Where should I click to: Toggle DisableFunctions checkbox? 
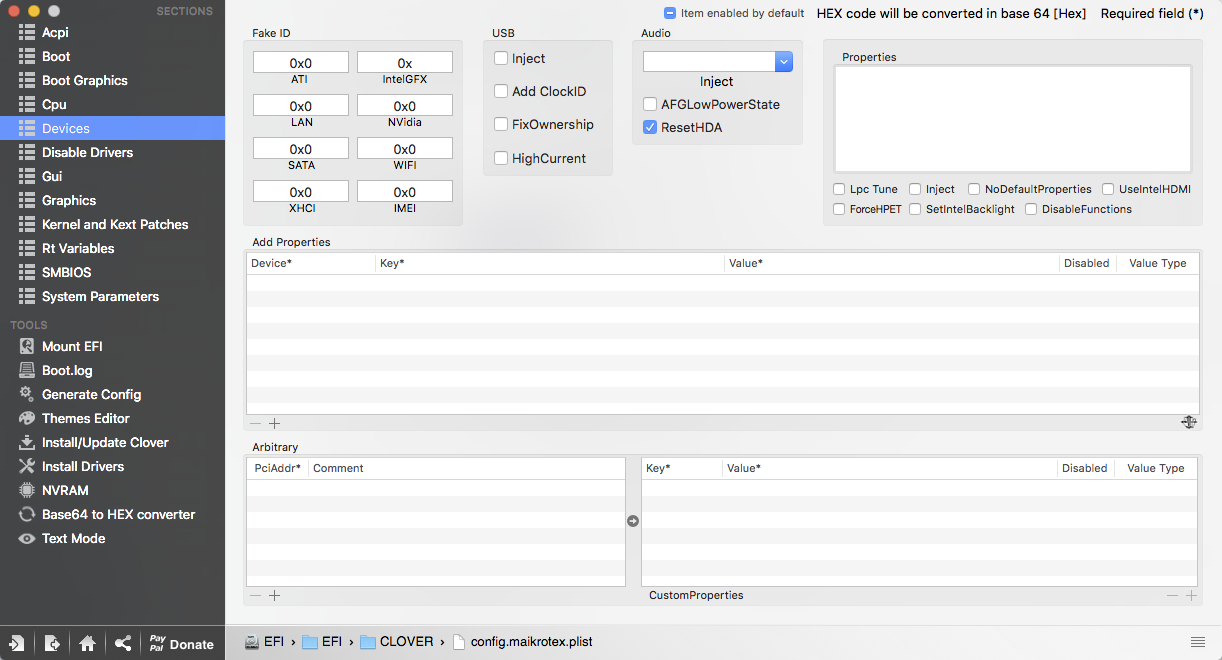click(1031, 209)
